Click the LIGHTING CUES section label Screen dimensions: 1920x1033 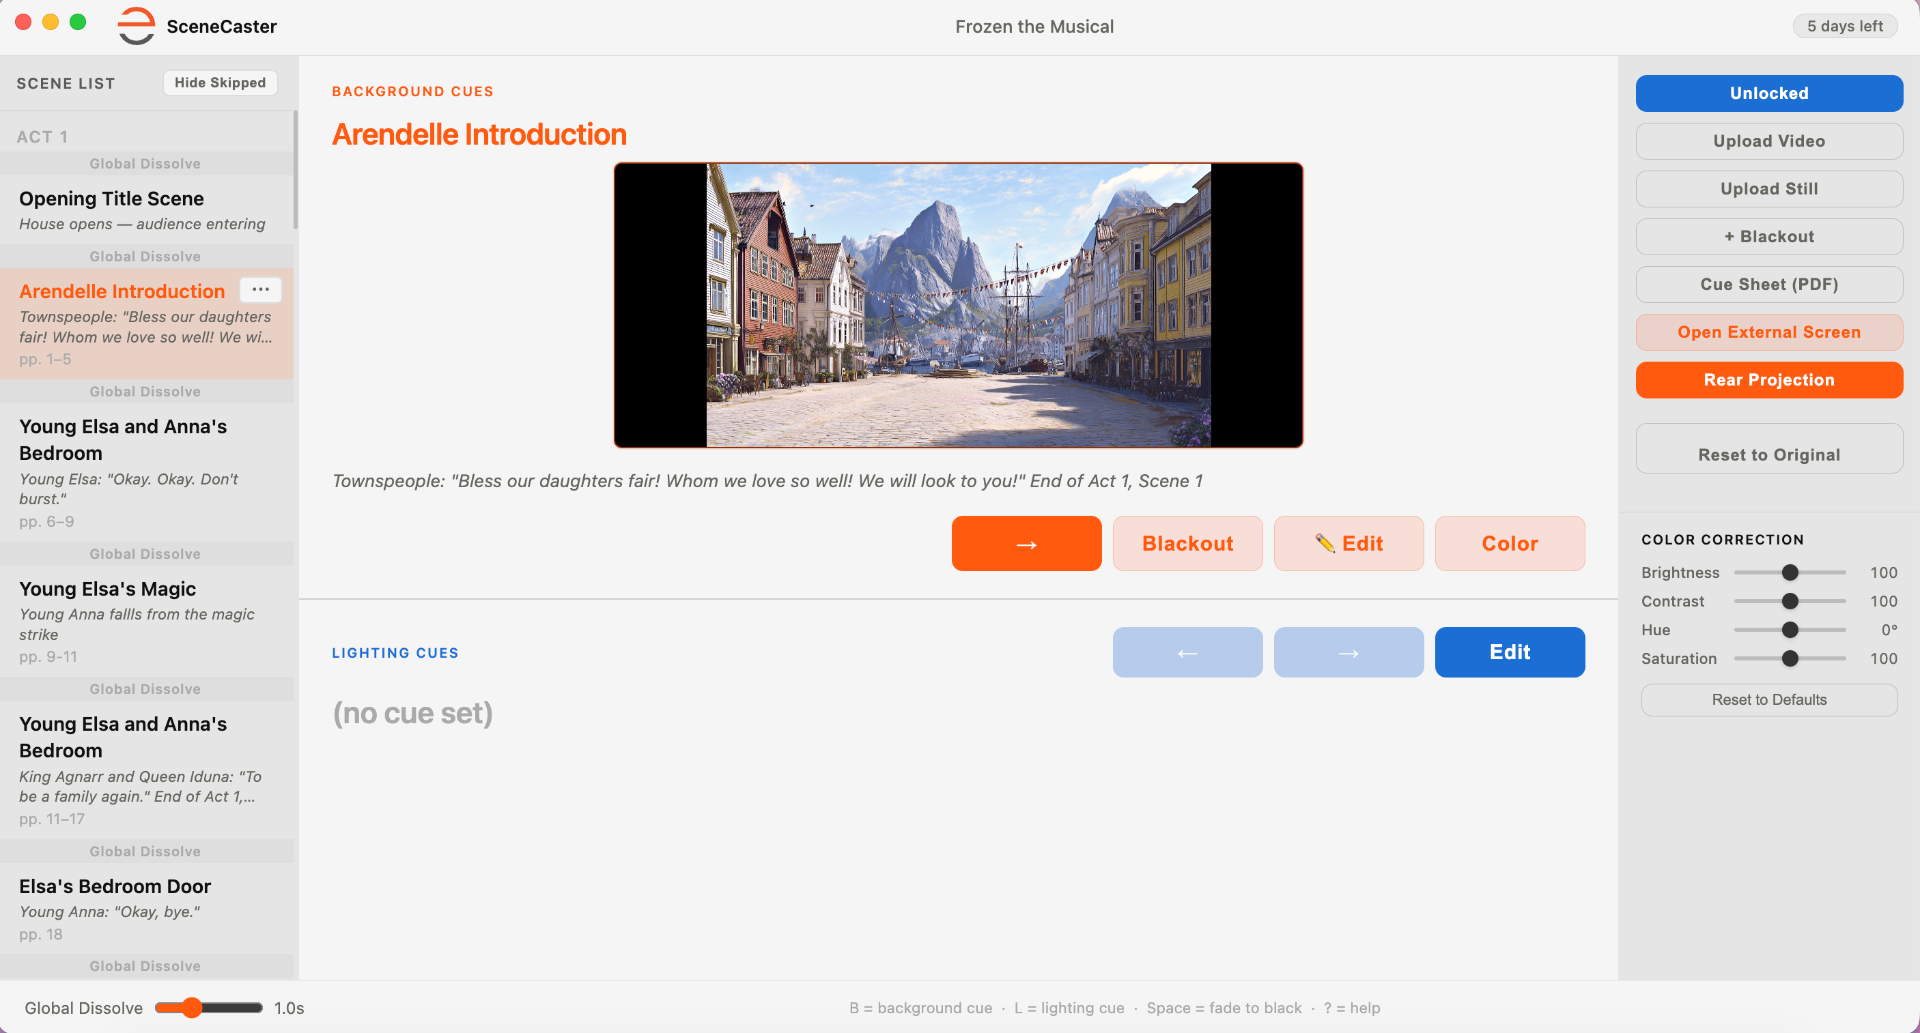pyautogui.click(x=395, y=653)
